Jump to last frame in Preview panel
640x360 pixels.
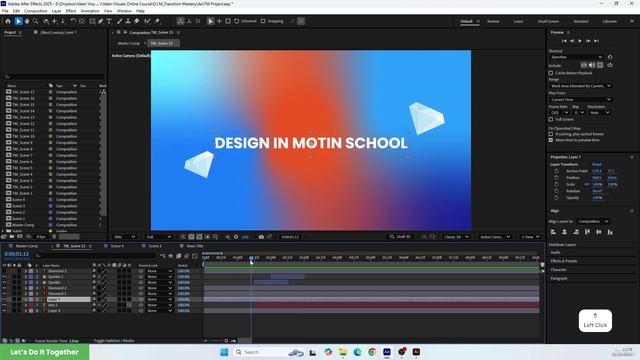click(x=596, y=41)
